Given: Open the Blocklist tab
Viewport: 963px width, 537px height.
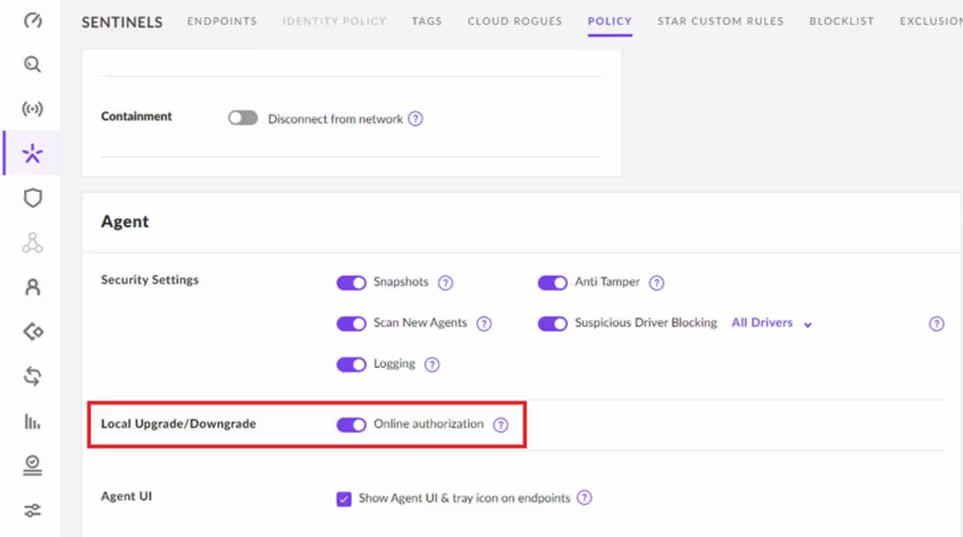Looking at the screenshot, I should (x=841, y=21).
